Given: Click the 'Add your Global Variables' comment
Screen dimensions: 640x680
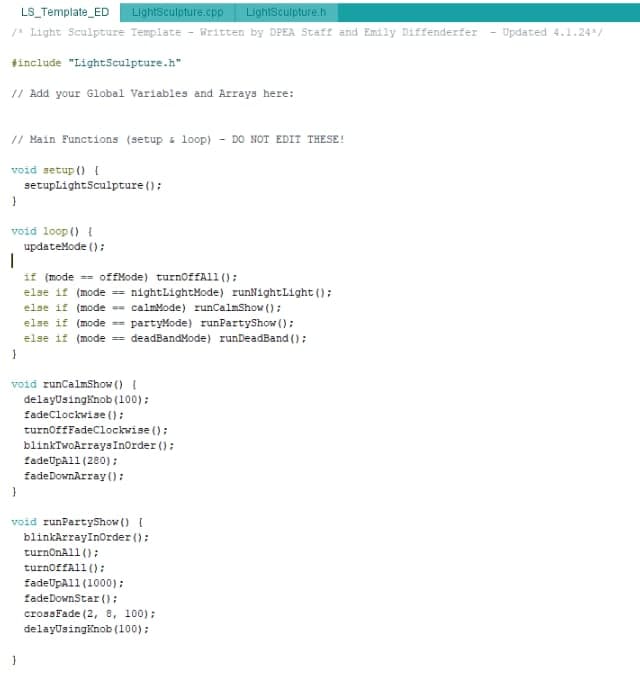Looking at the screenshot, I should (x=153, y=94).
